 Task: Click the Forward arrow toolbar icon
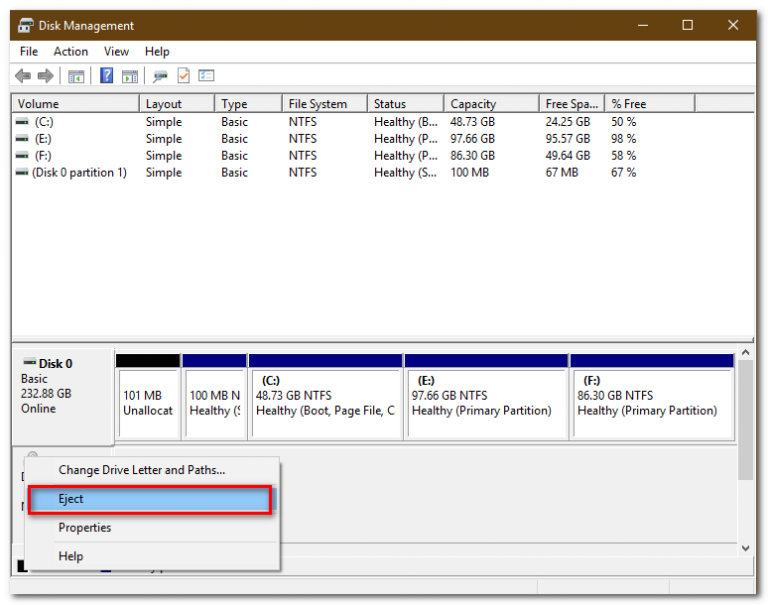pyautogui.click(x=46, y=76)
